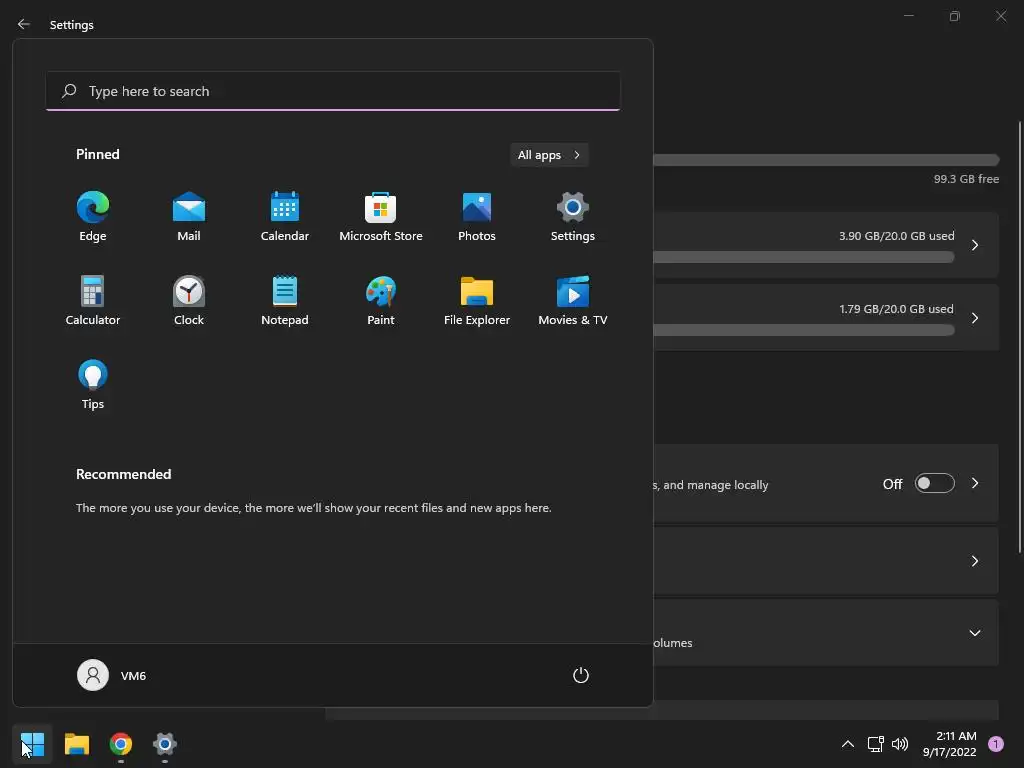Screen dimensions: 1024x768
Task: Switch to Settings on the taskbar
Action: (x=165, y=744)
